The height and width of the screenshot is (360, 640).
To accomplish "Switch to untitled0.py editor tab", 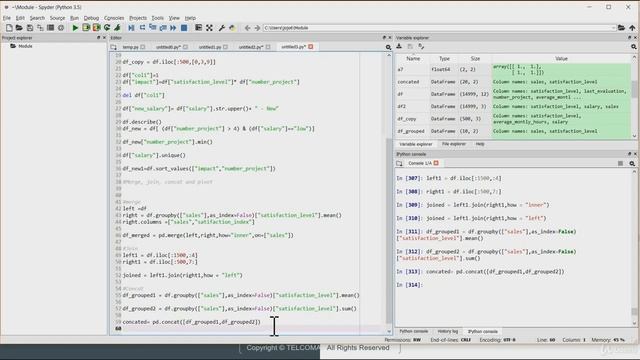I will pyautogui.click(x=168, y=47).
